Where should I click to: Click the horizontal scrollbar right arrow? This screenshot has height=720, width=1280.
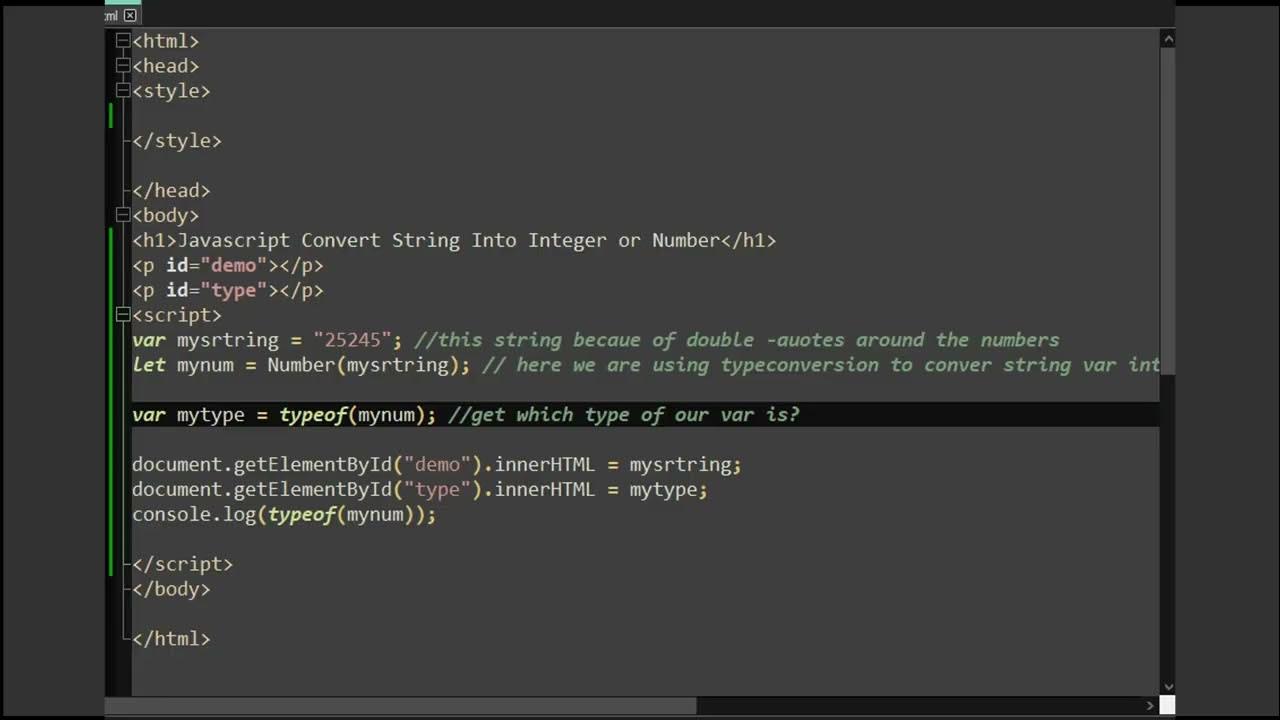pos(1150,706)
